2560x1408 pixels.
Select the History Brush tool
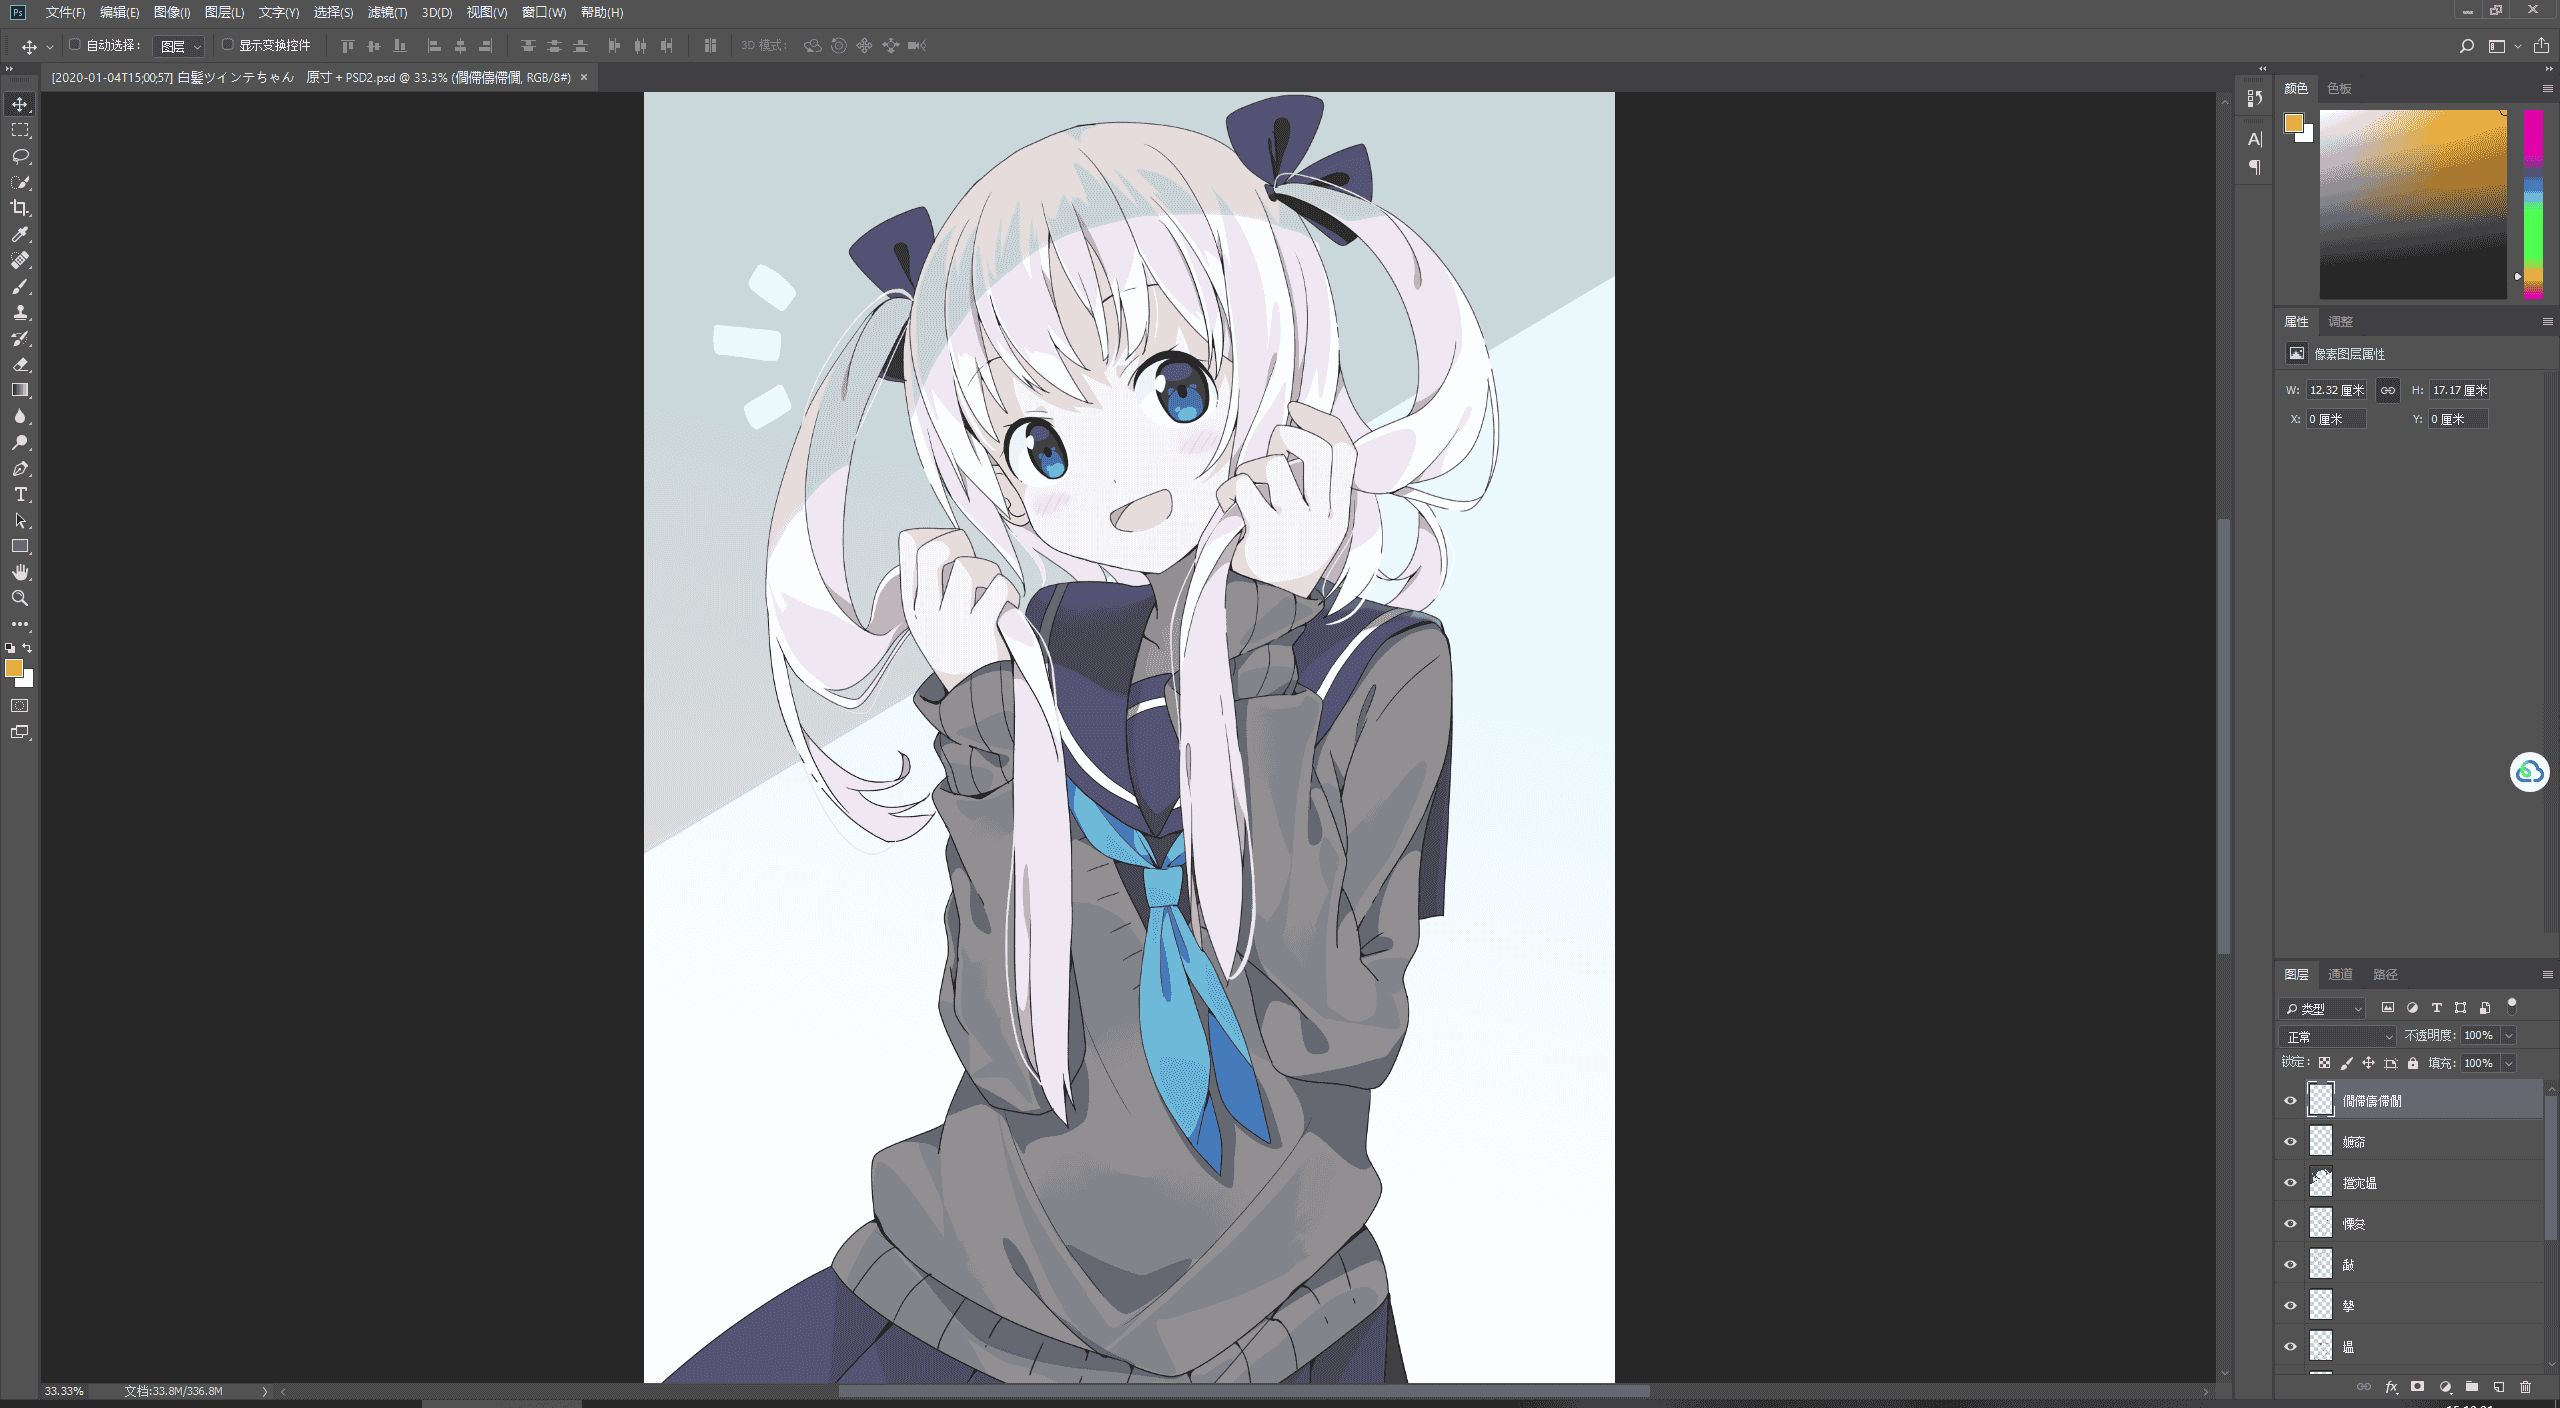point(20,338)
